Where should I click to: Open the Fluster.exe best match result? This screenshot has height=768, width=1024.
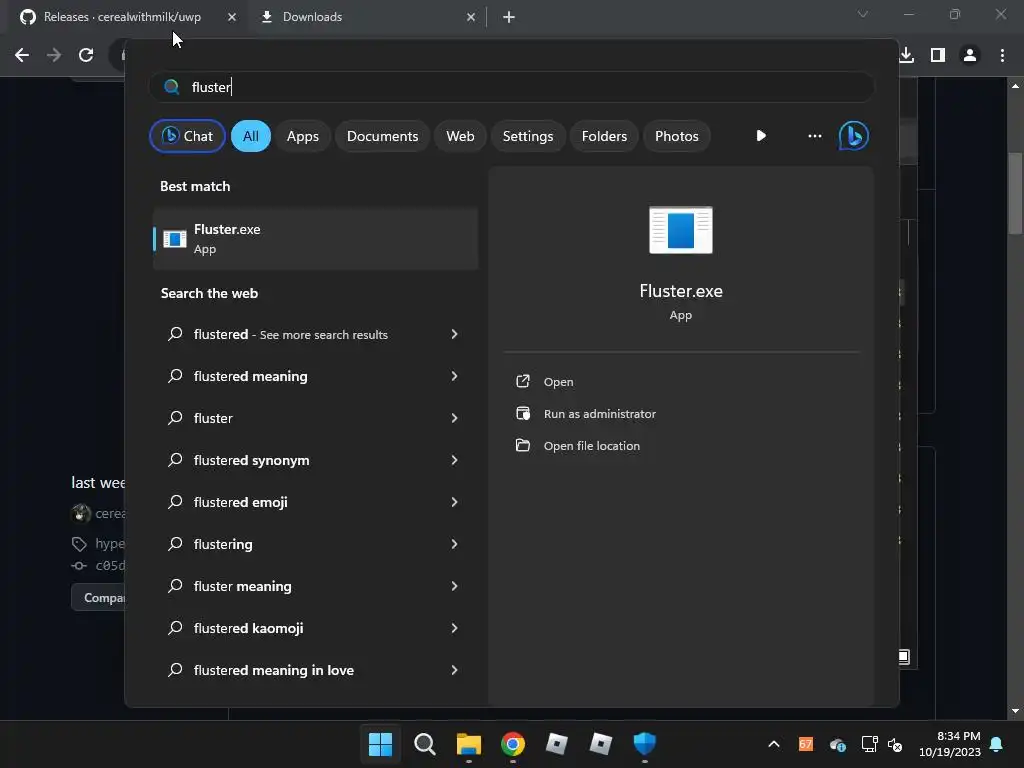[315, 238]
